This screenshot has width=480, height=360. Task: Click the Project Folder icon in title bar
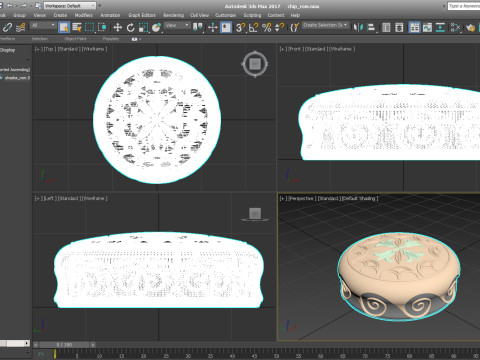(x=38, y=6)
